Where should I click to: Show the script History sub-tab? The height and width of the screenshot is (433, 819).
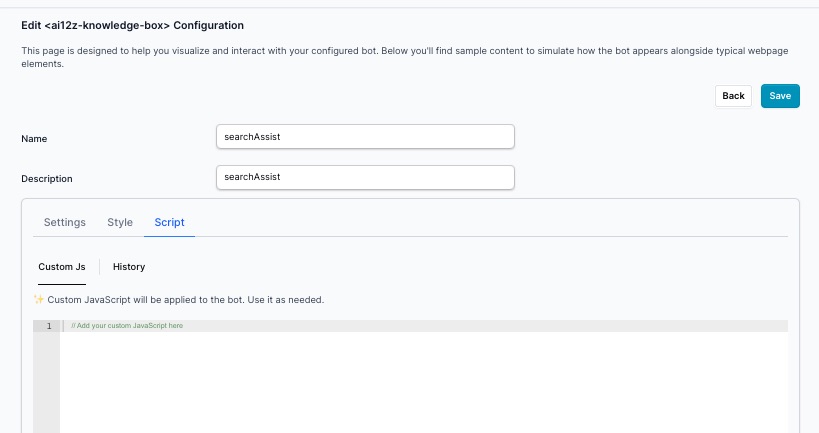coord(129,267)
